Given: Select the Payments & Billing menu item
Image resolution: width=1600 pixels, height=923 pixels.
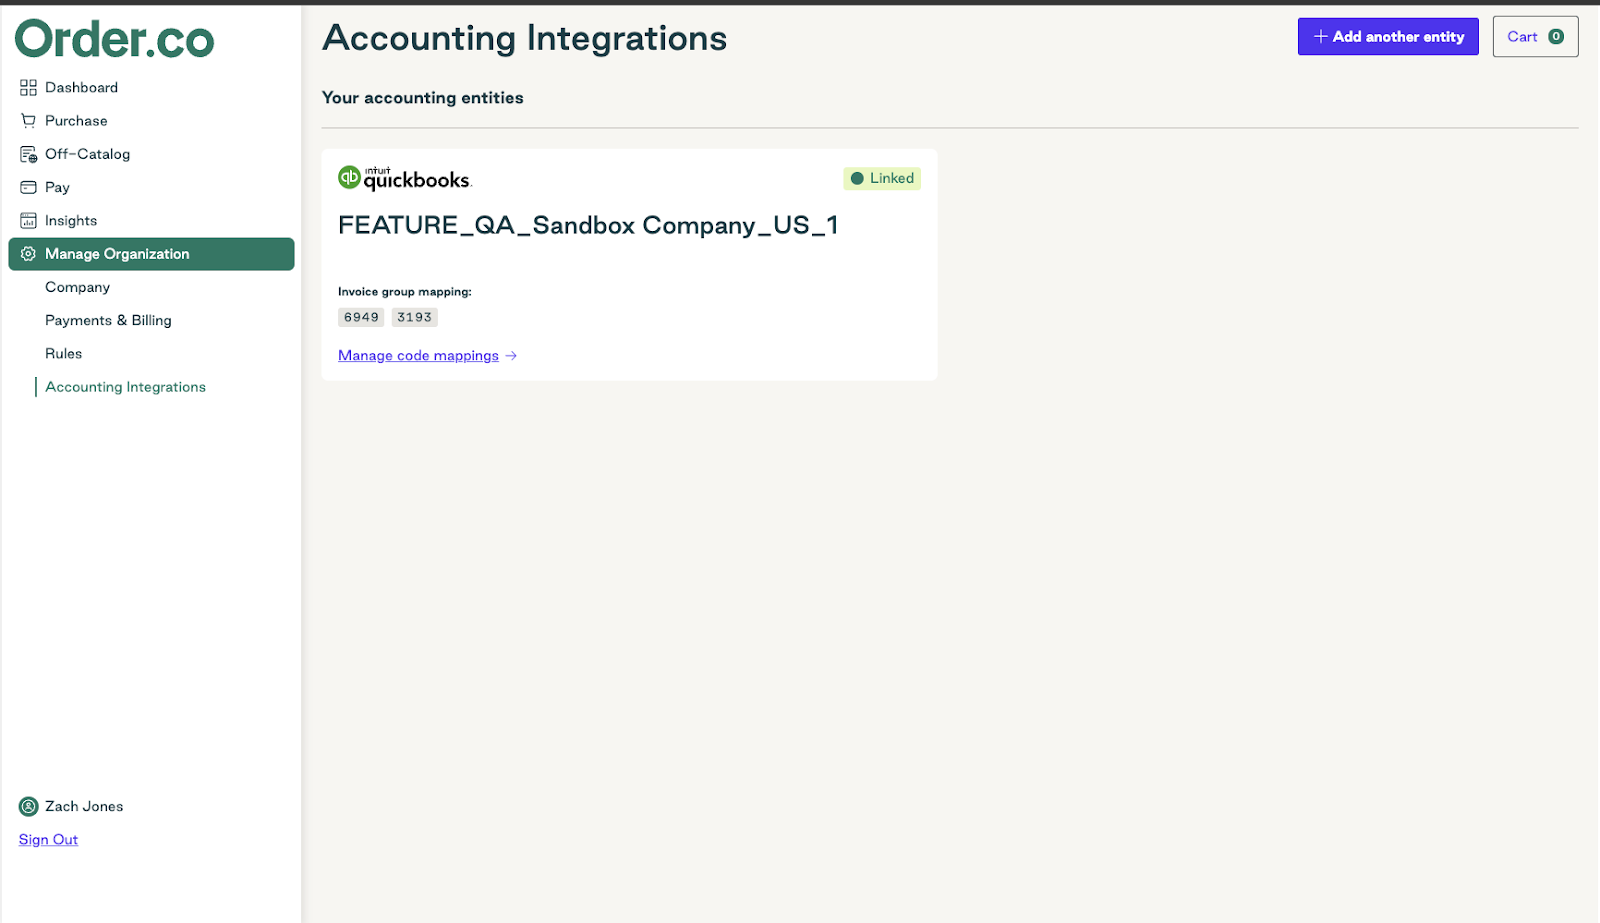Looking at the screenshot, I should click(x=108, y=320).
